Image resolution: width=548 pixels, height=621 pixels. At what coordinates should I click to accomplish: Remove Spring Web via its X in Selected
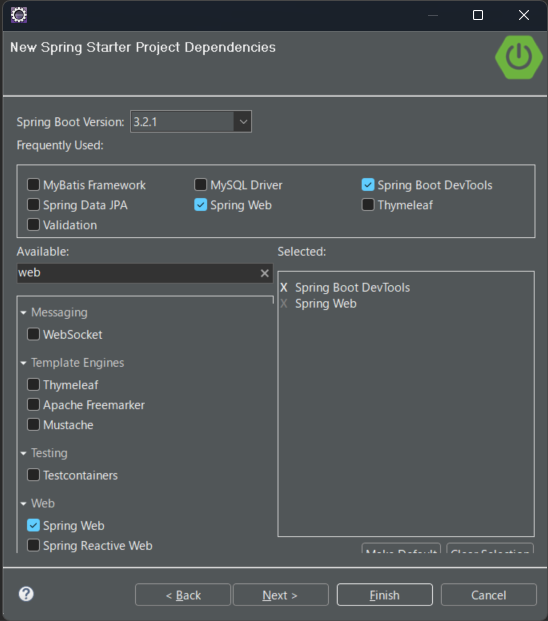284,304
